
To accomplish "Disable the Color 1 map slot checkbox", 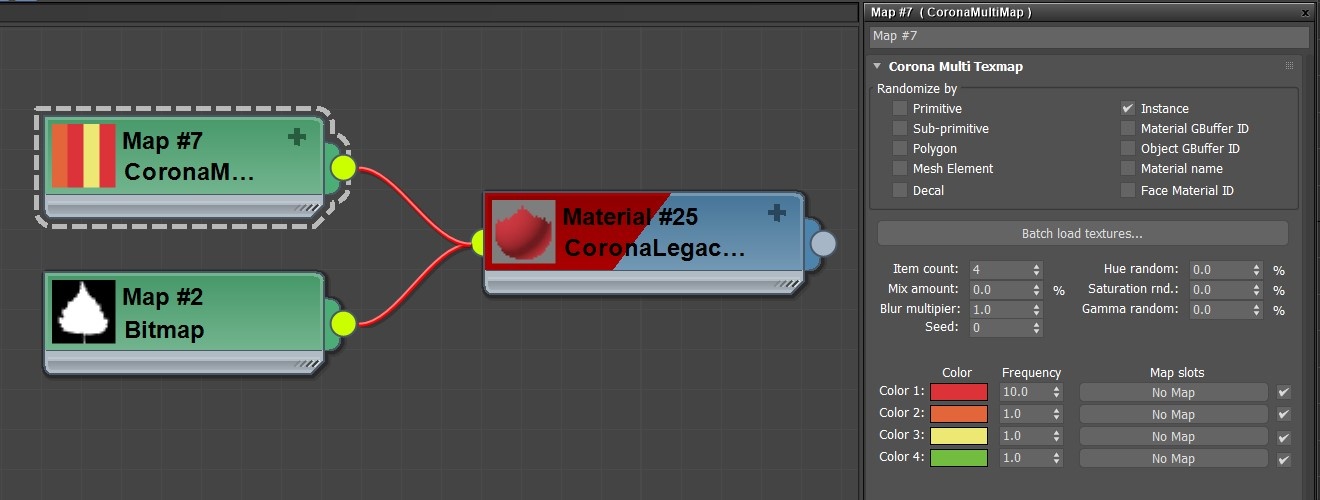I will pos(1284,392).
